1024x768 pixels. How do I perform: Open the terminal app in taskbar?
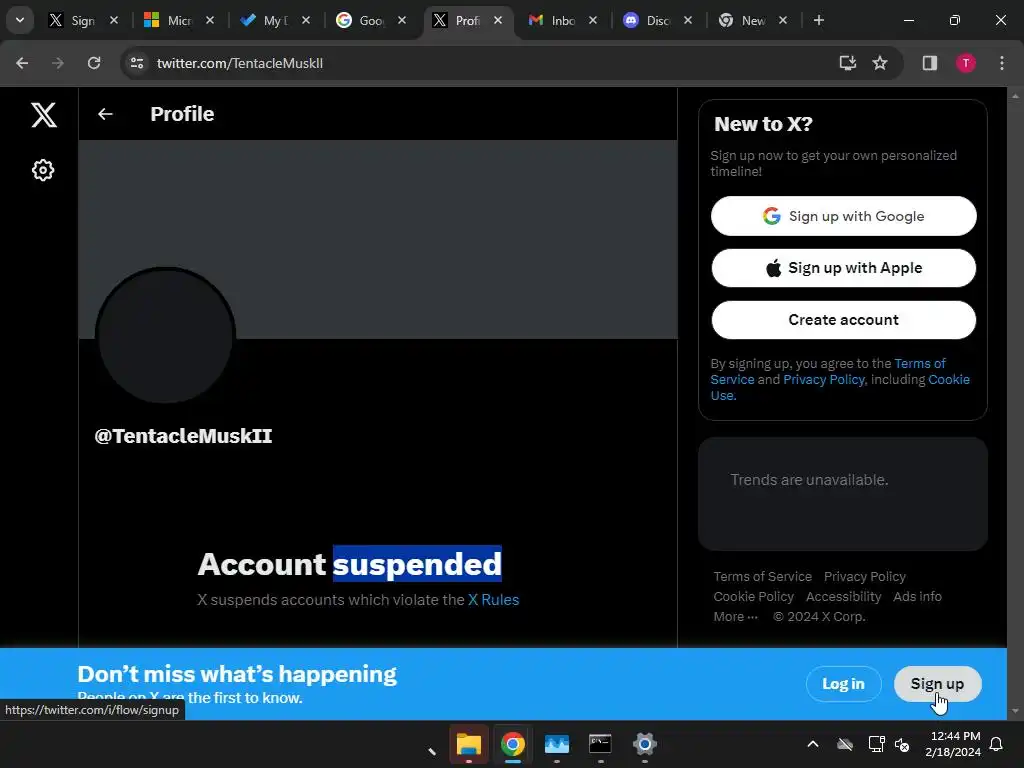point(600,744)
